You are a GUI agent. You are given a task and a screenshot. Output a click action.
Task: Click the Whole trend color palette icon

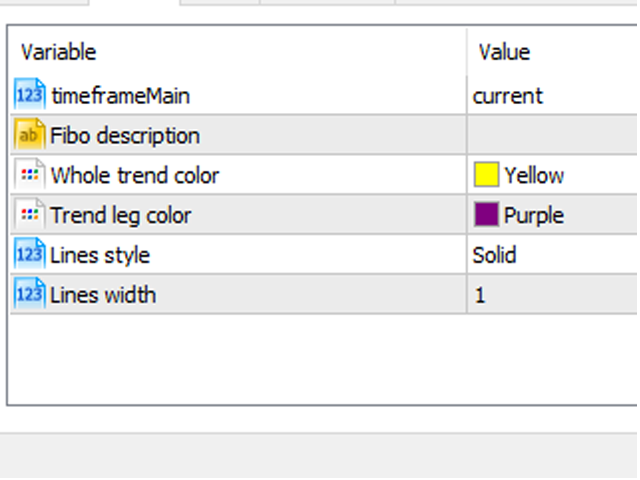pyautogui.click(x=29, y=175)
